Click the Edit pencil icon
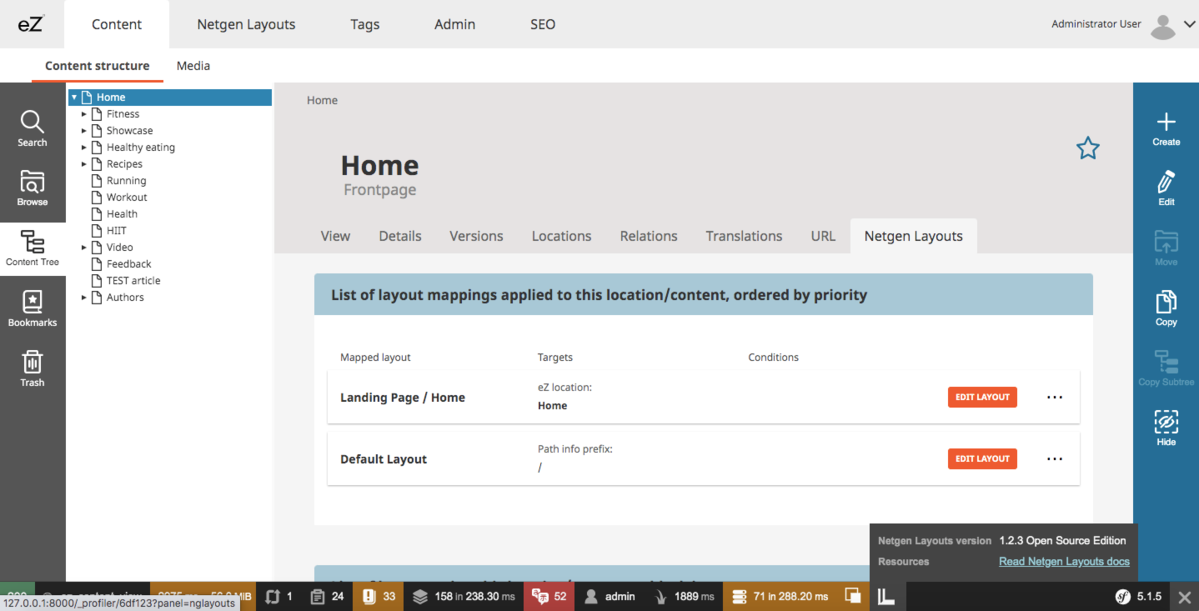The width and height of the screenshot is (1199, 611). coord(1166,188)
